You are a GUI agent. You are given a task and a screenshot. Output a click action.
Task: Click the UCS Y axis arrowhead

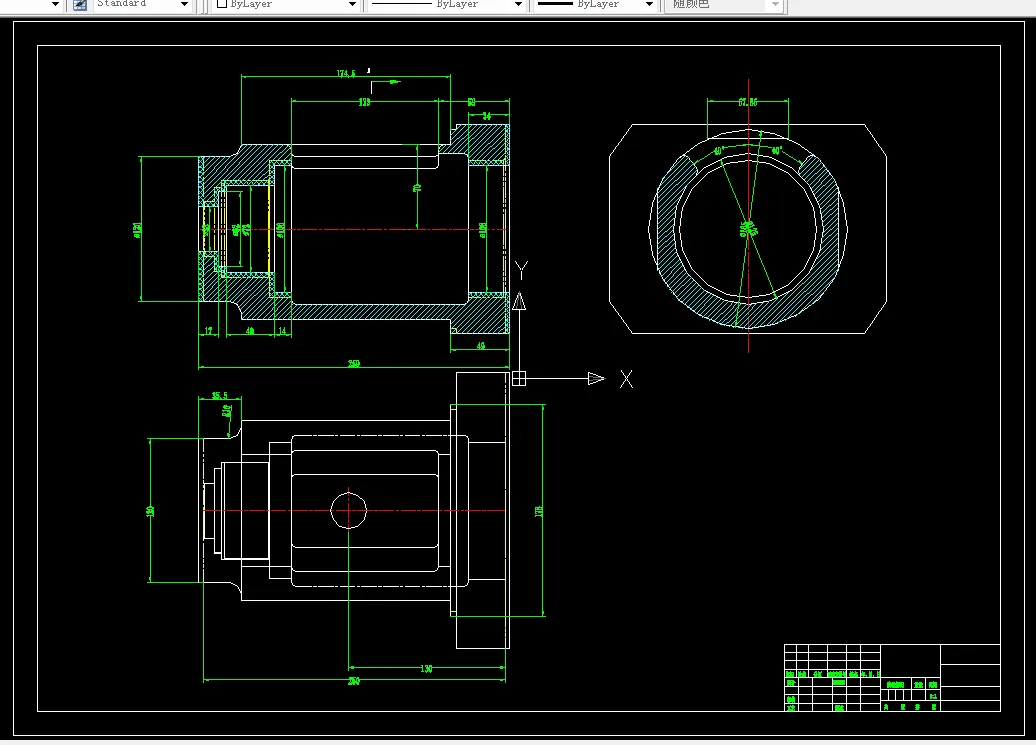tap(519, 301)
